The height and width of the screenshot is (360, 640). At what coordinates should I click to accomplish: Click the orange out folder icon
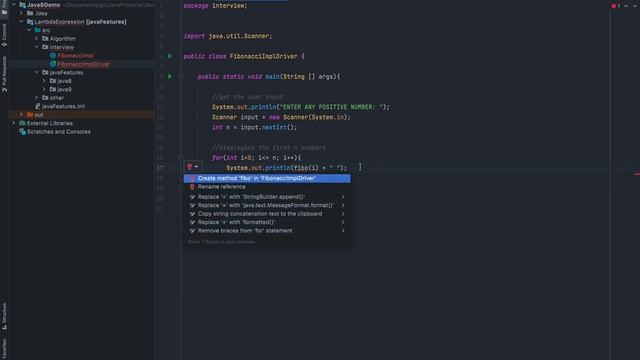tap(30, 115)
